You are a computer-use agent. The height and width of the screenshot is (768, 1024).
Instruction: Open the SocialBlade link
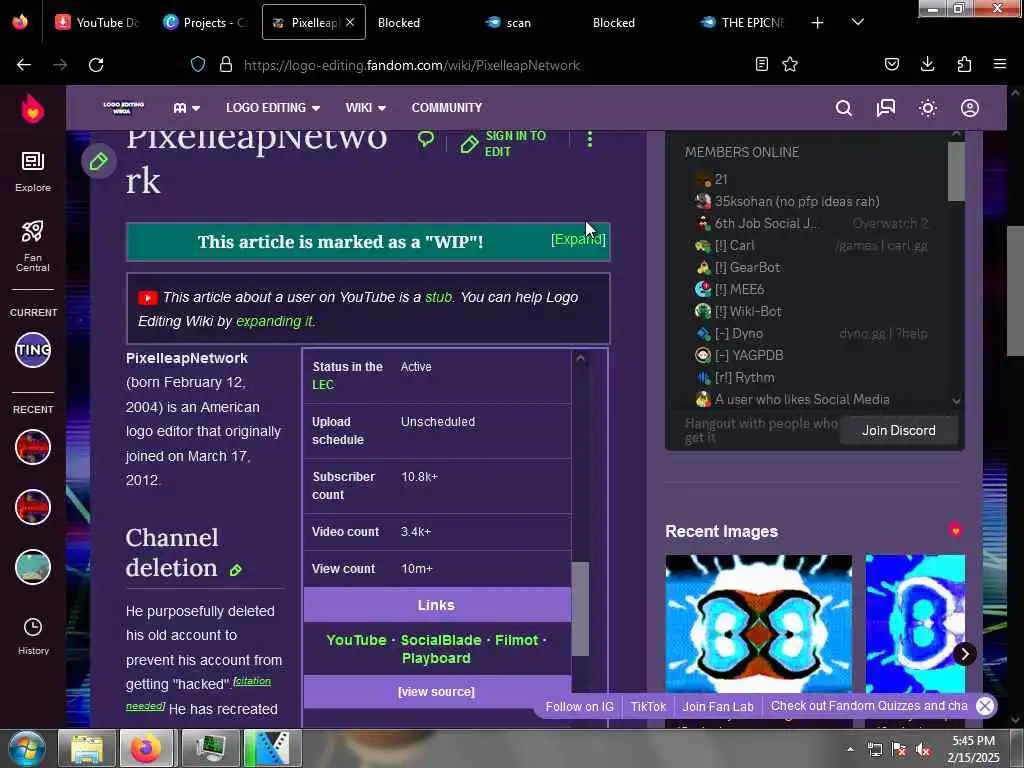pos(441,640)
